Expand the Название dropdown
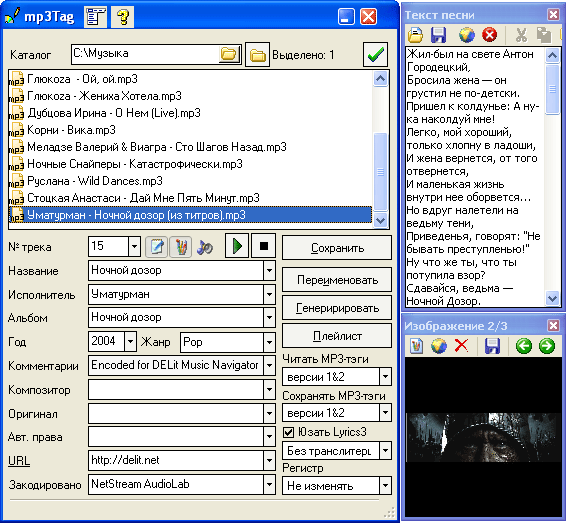This screenshot has width=566, height=523. (x=269, y=271)
